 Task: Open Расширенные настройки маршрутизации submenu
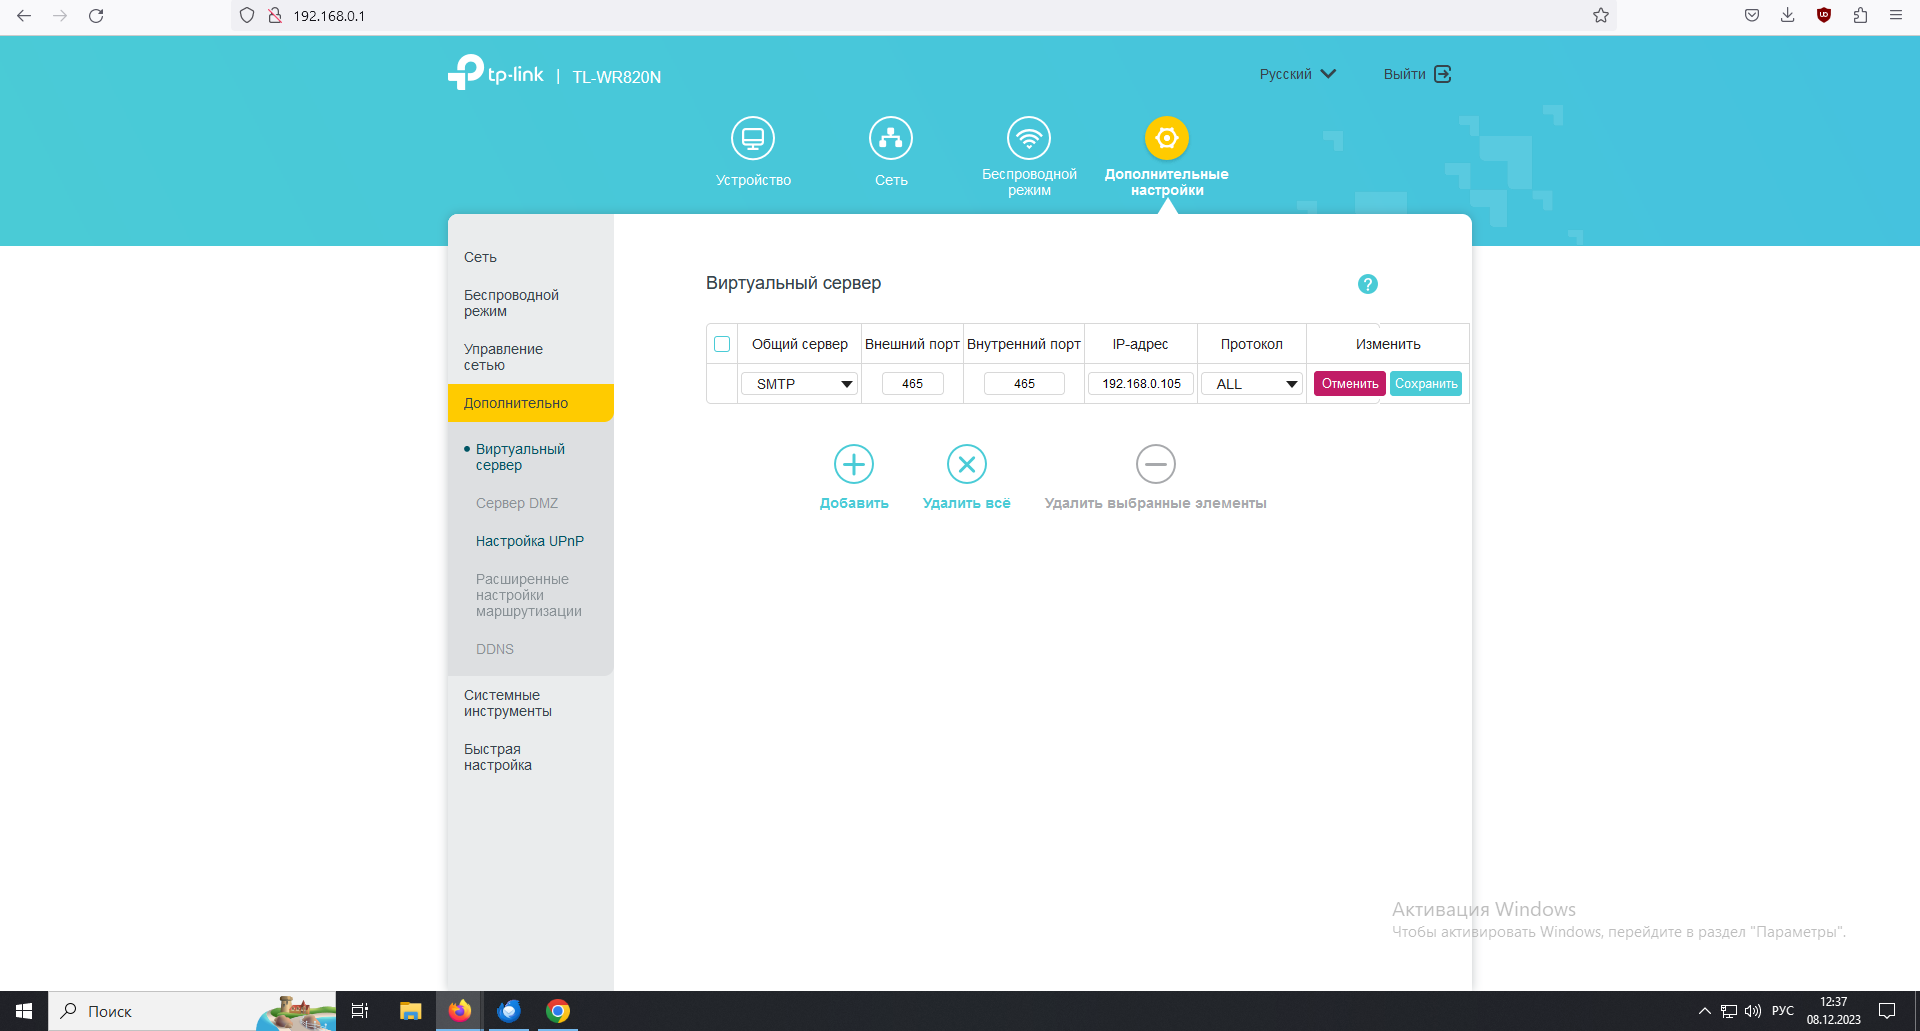(528, 595)
